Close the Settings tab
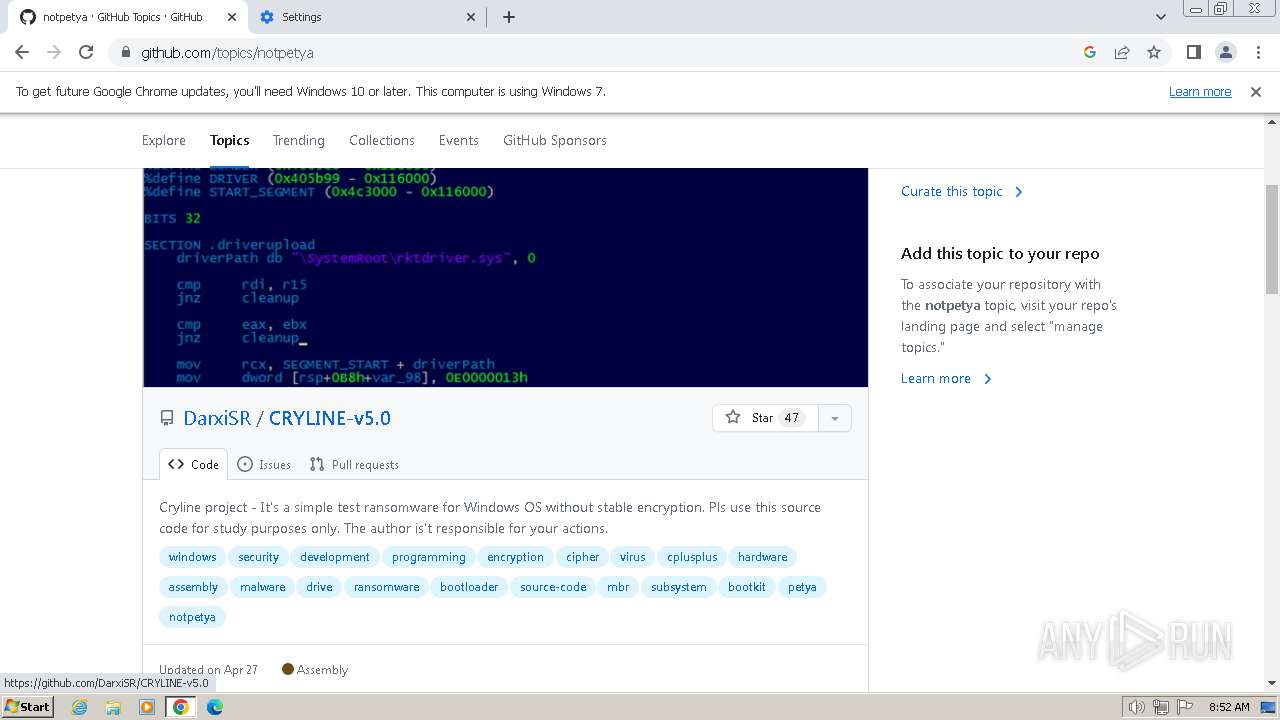This screenshot has height=720, width=1280. click(472, 17)
